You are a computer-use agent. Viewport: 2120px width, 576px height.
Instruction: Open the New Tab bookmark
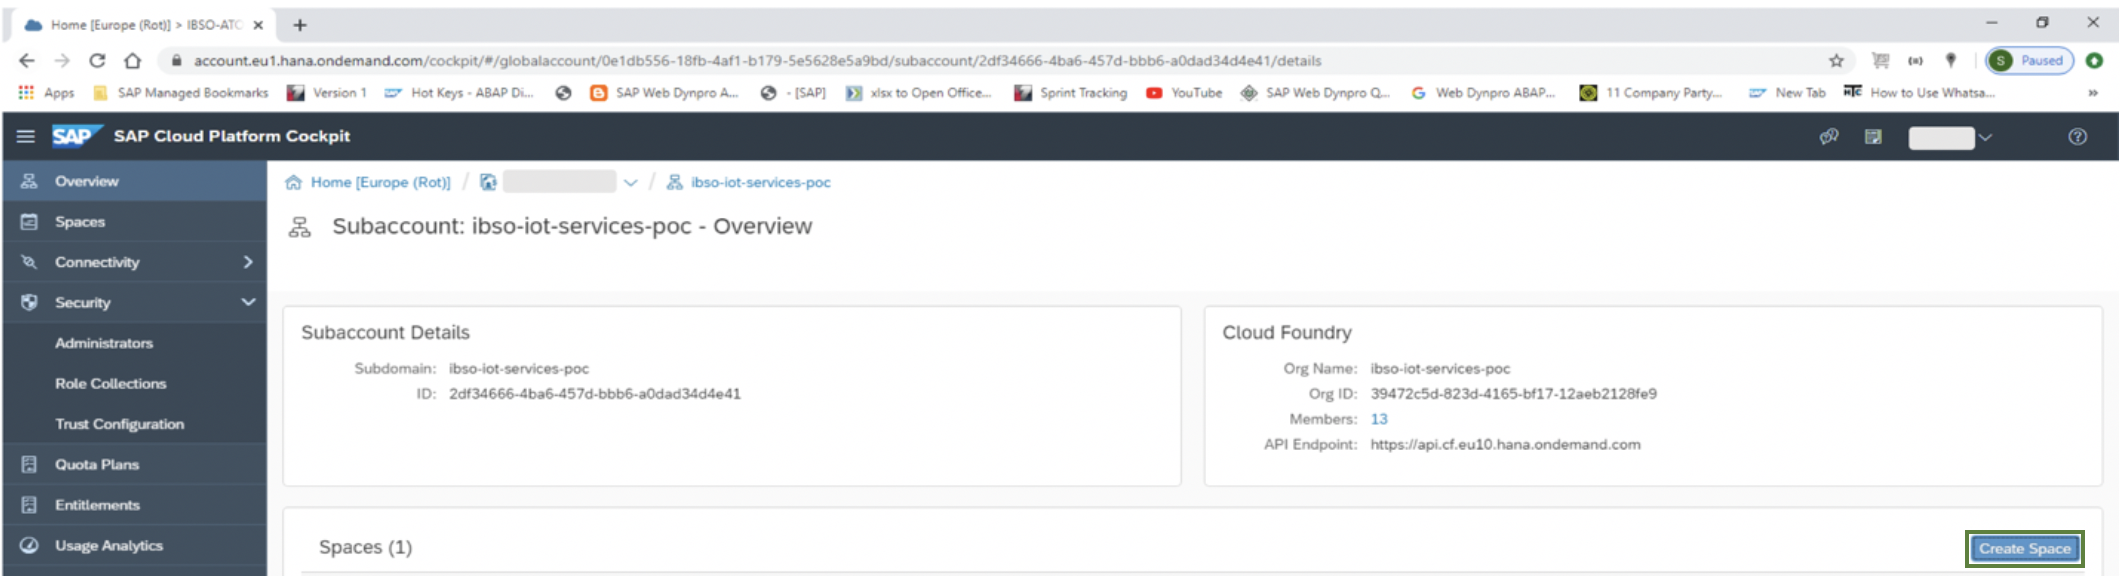1788,93
